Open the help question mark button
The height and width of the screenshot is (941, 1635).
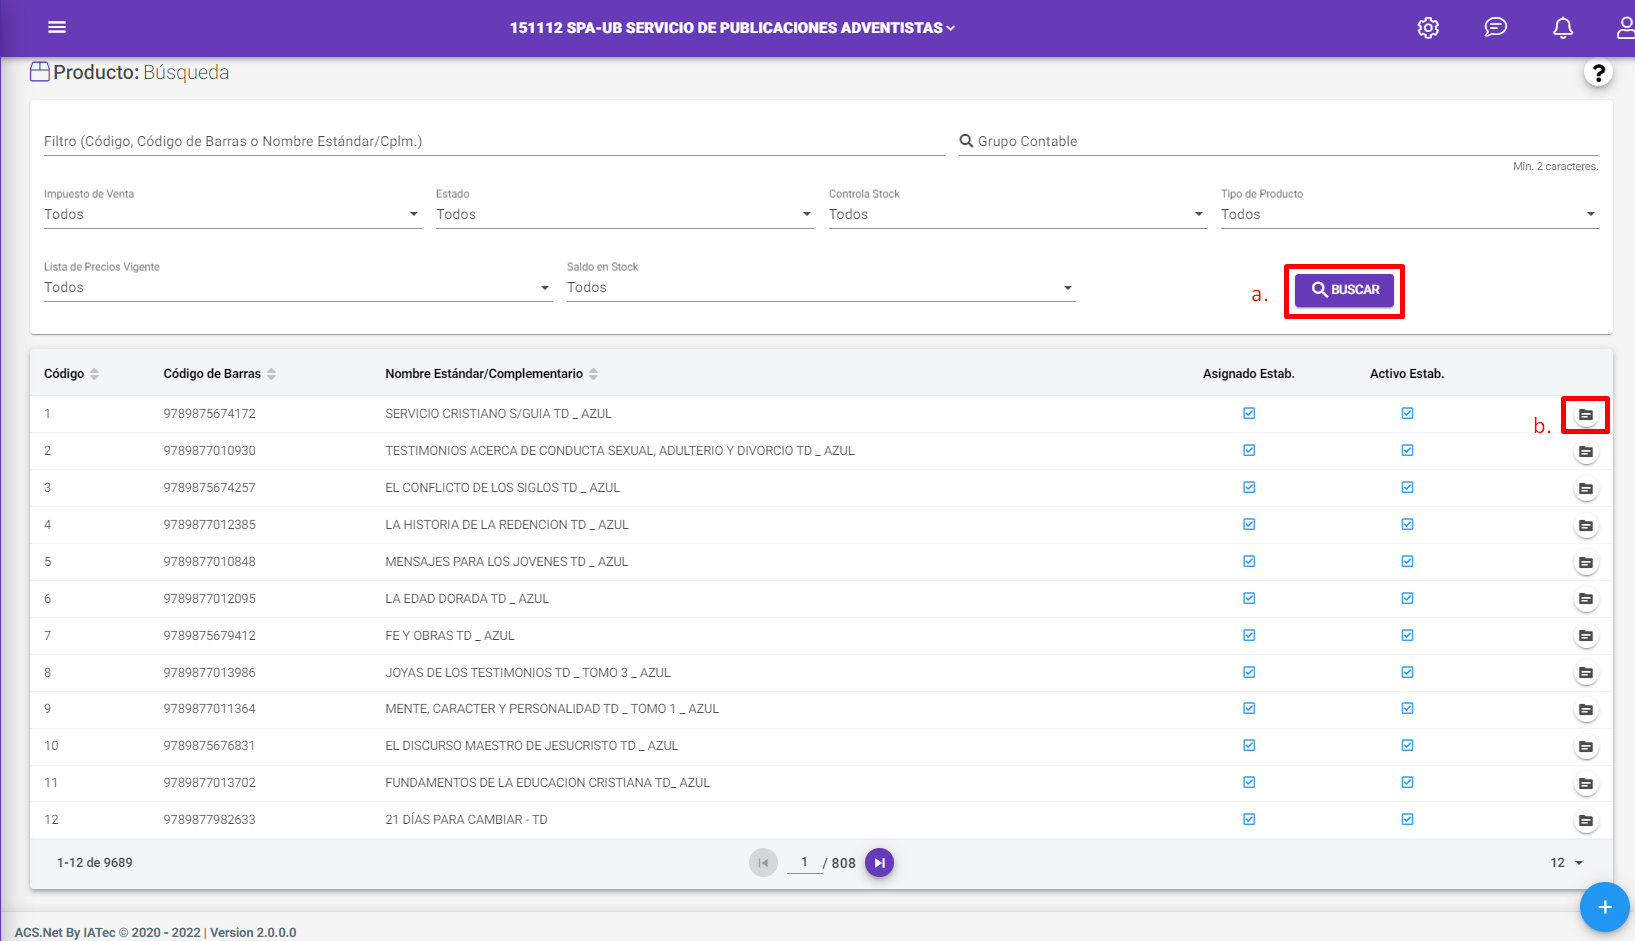[1598, 73]
